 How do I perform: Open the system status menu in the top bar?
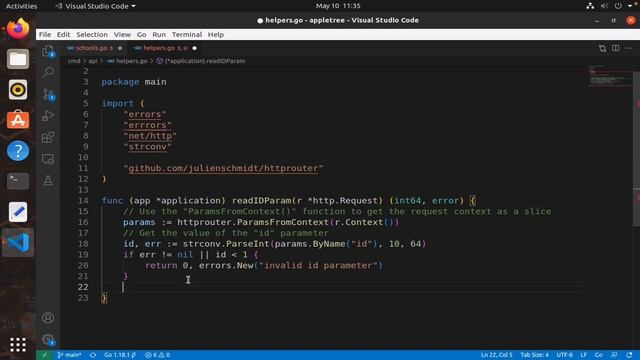tap(610, 6)
